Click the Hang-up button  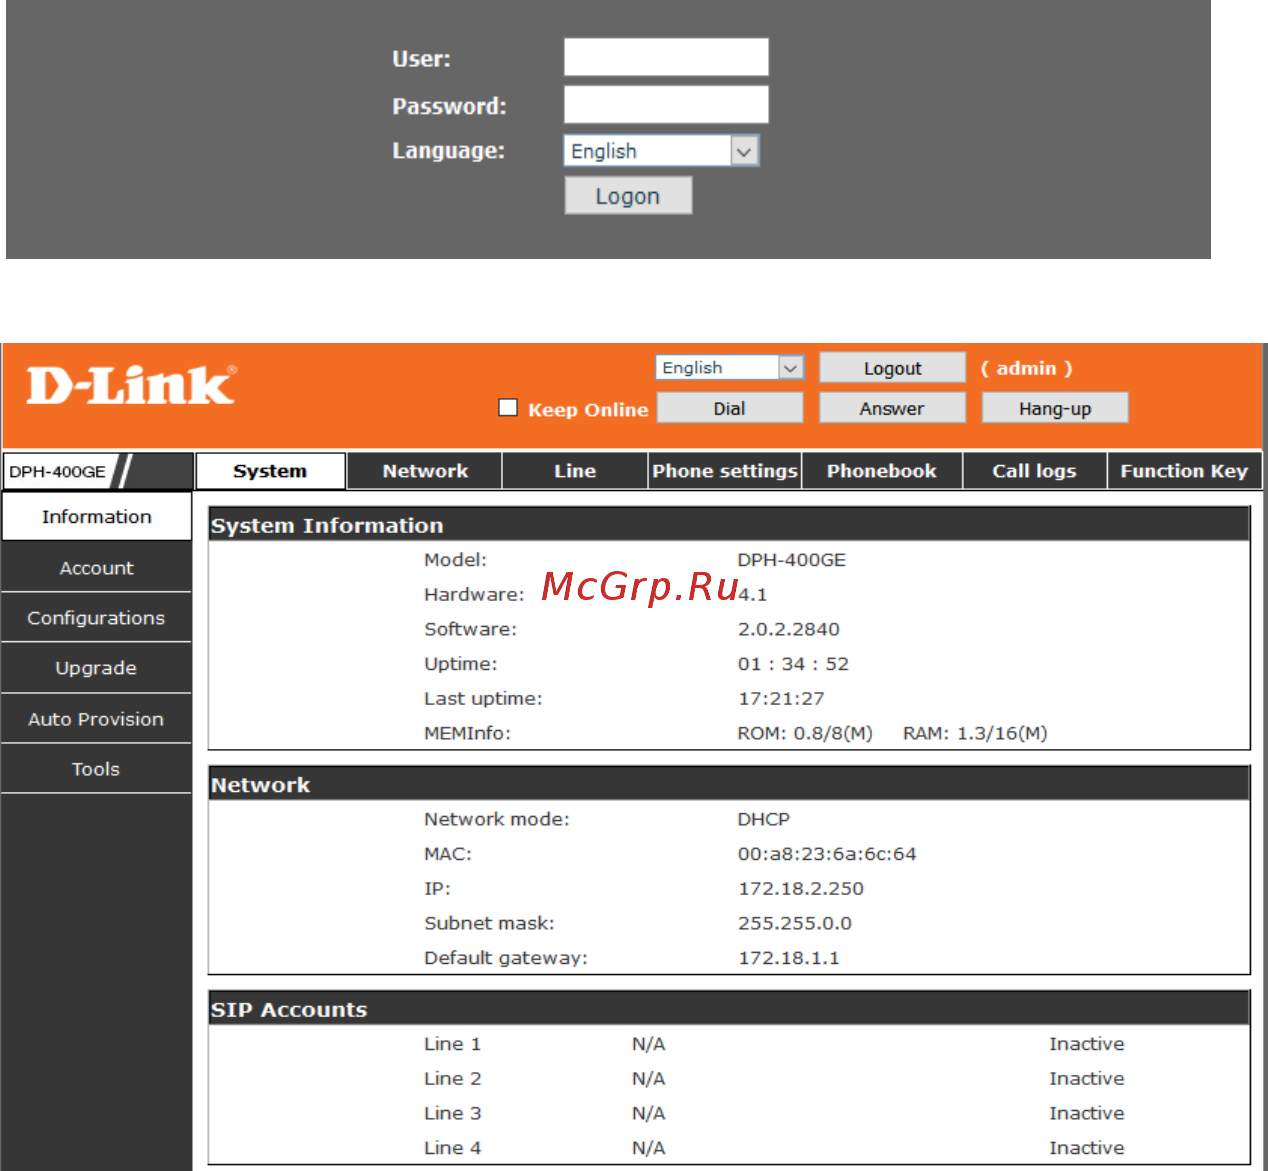point(1055,408)
